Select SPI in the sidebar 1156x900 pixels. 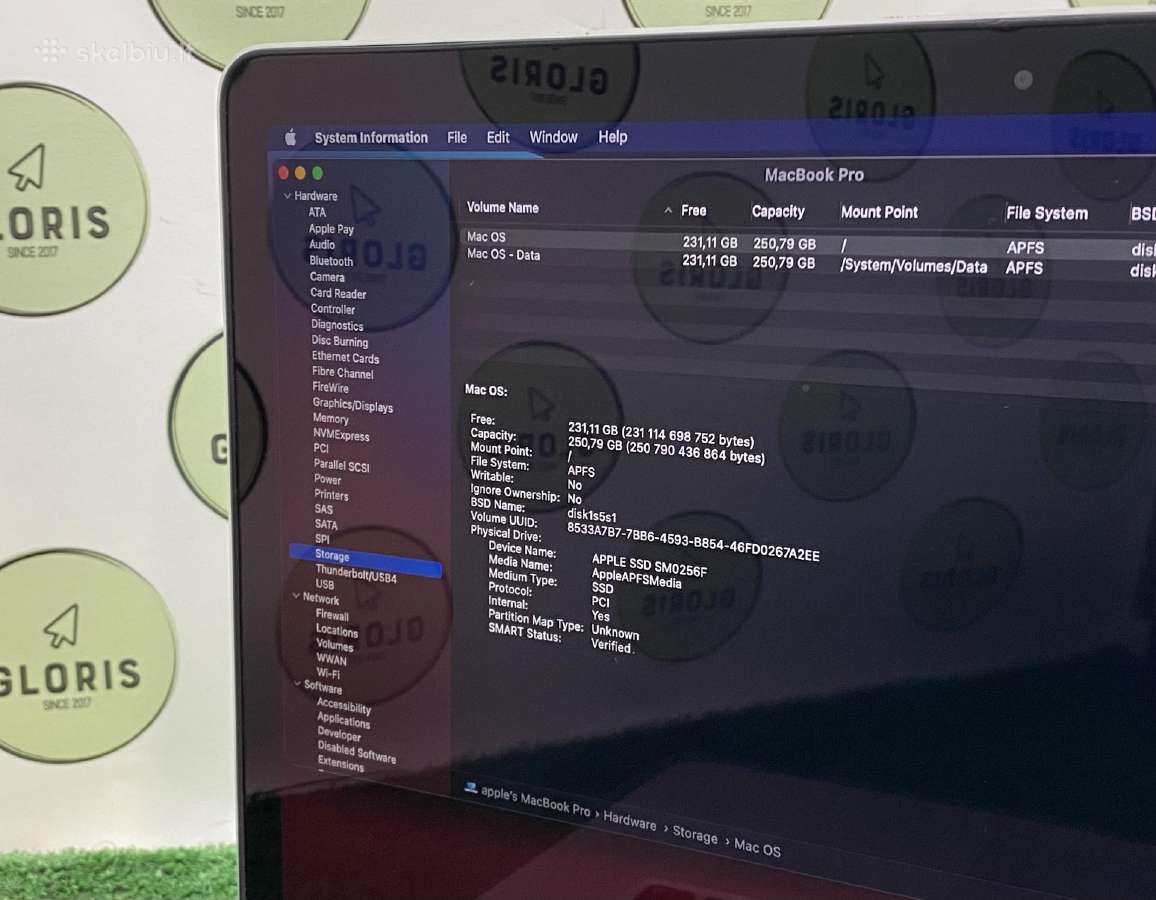click(322, 539)
